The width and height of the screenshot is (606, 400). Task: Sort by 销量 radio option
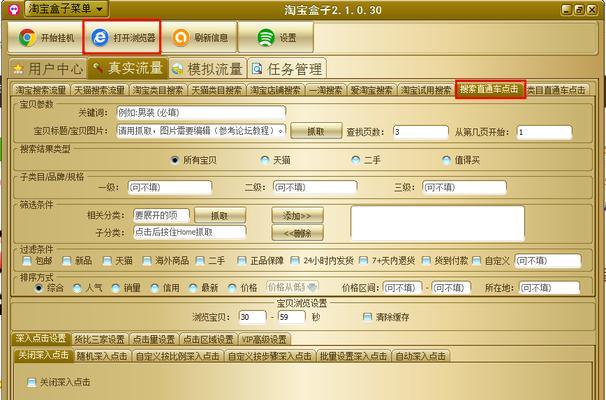(x=116, y=288)
